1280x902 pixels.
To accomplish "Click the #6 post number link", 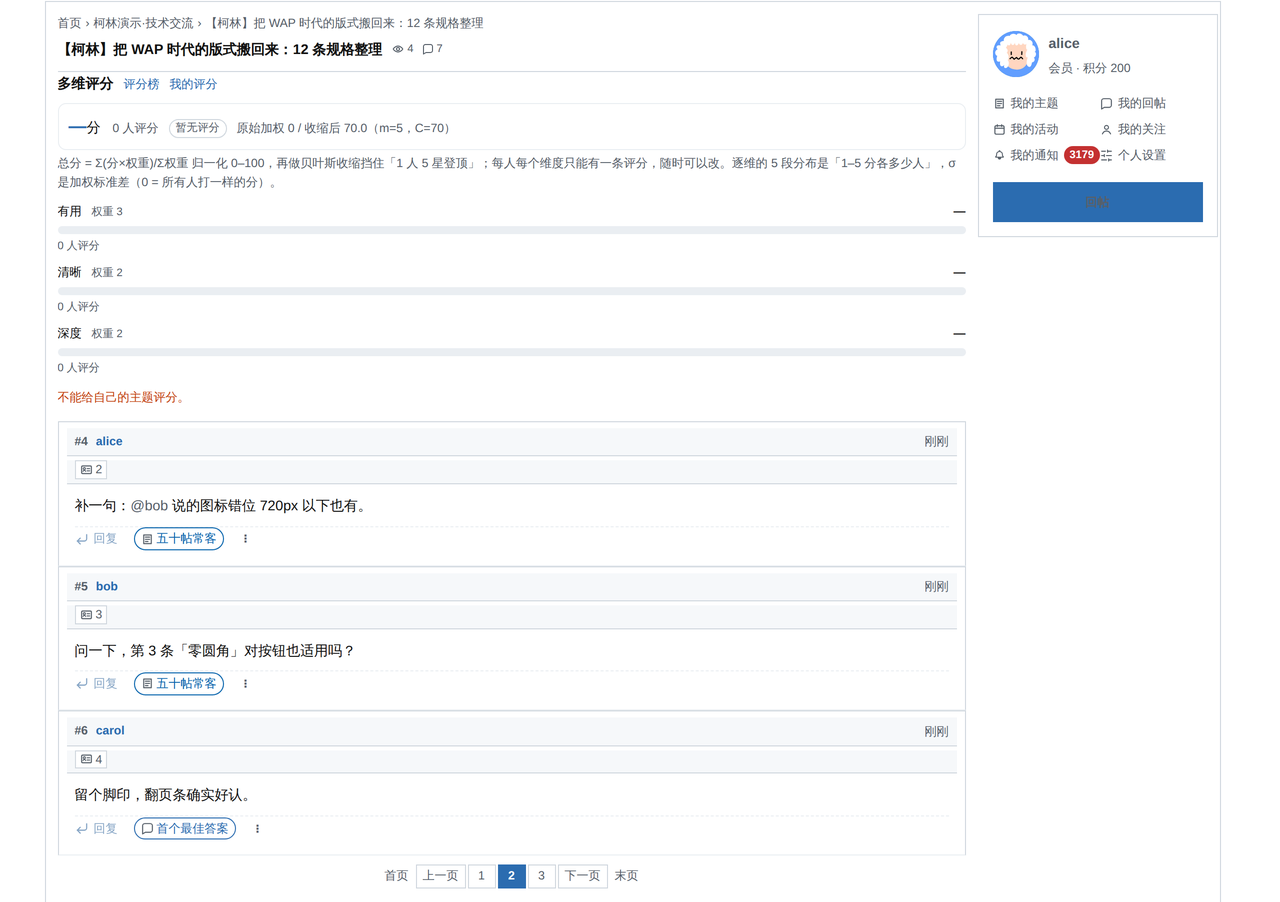I will [81, 731].
